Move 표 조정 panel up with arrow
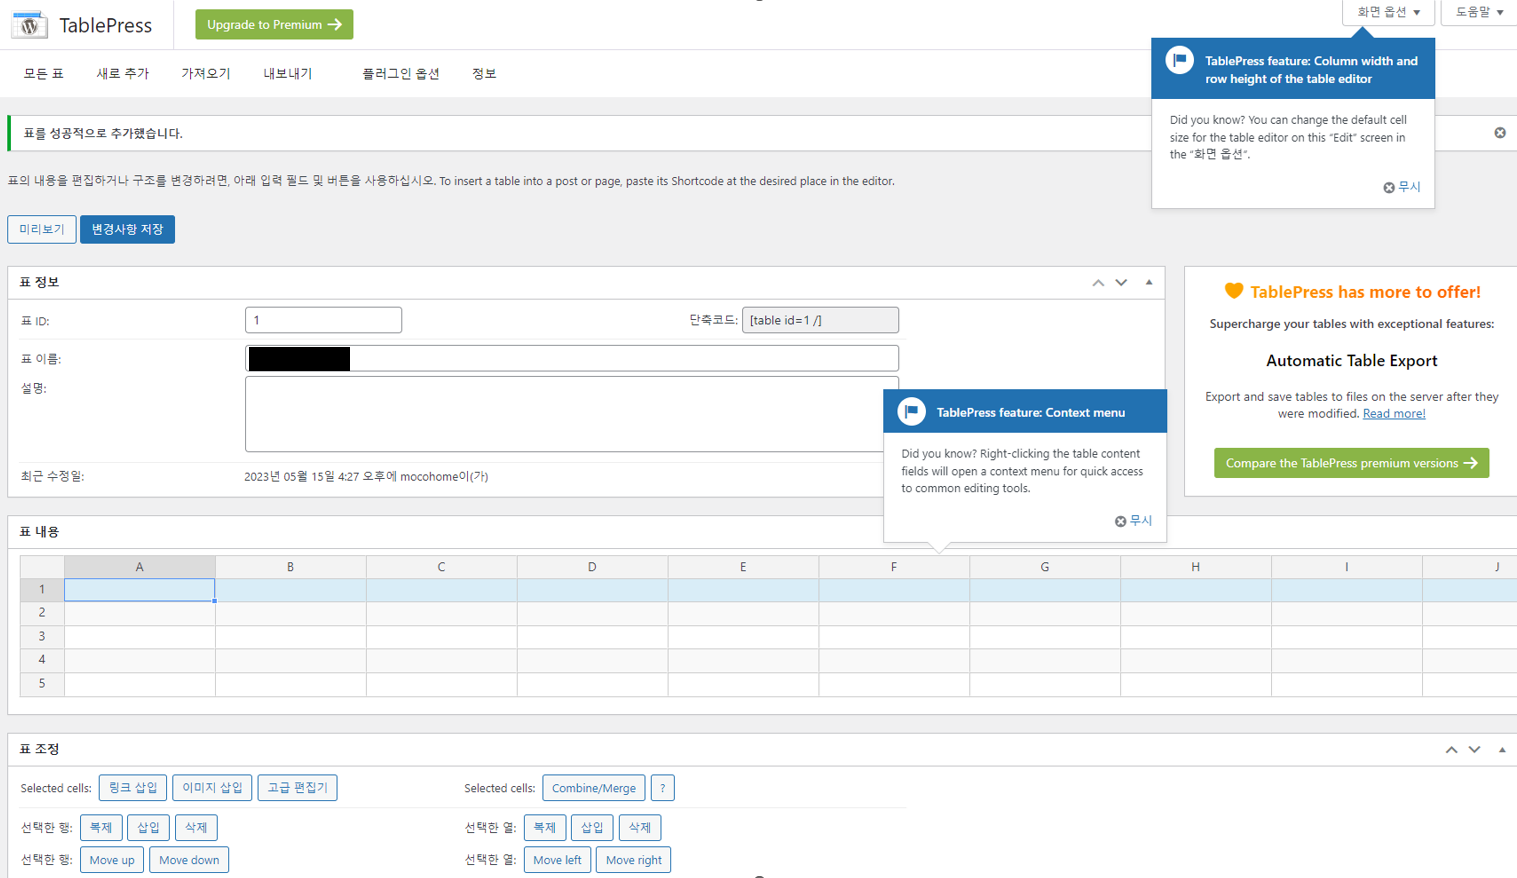This screenshot has width=1517, height=878. (1451, 750)
